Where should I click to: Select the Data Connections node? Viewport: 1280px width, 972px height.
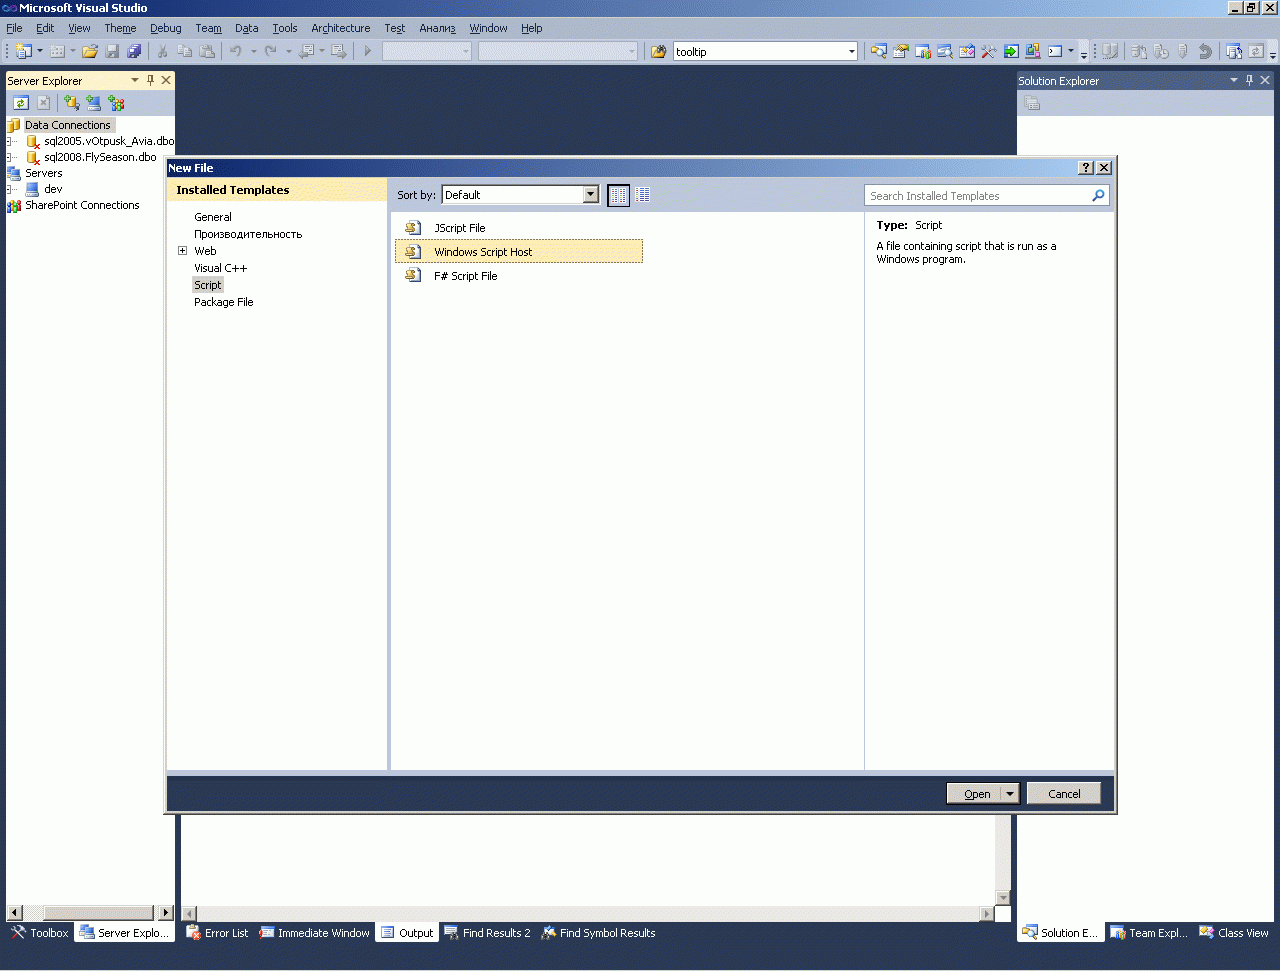[x=68, y=125]
